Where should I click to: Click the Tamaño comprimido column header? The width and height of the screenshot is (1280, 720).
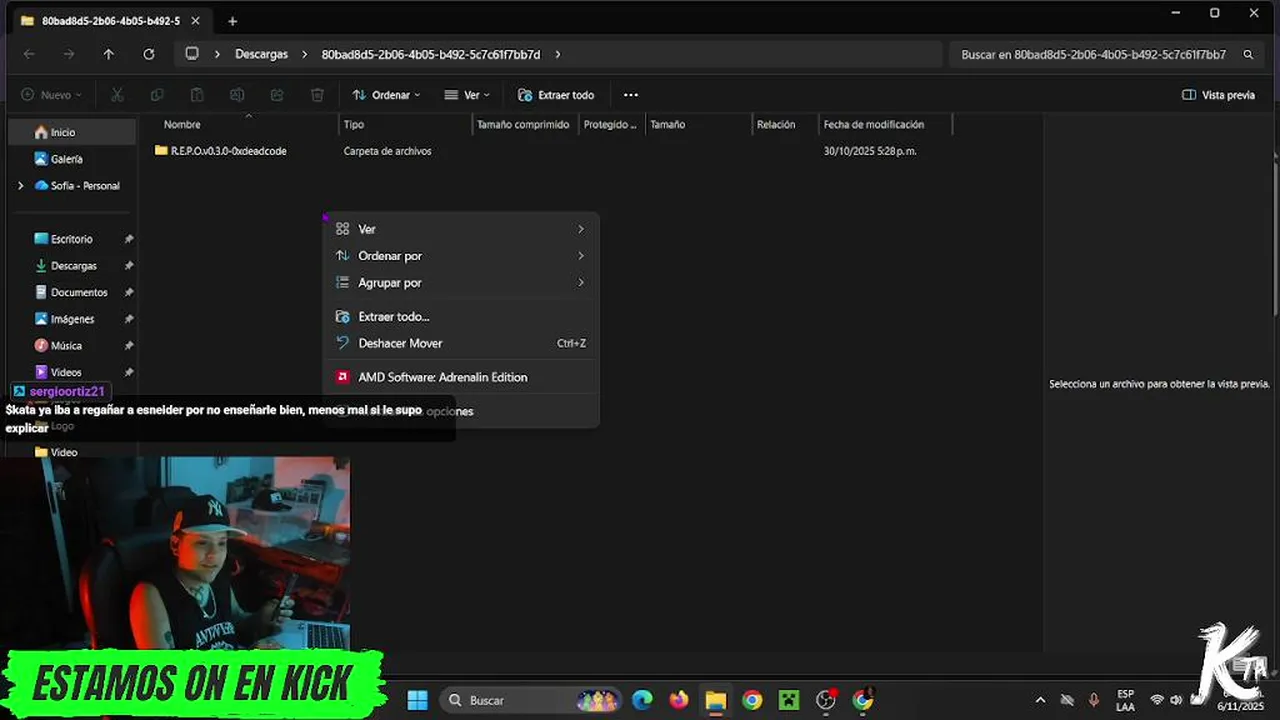point(525,125)
